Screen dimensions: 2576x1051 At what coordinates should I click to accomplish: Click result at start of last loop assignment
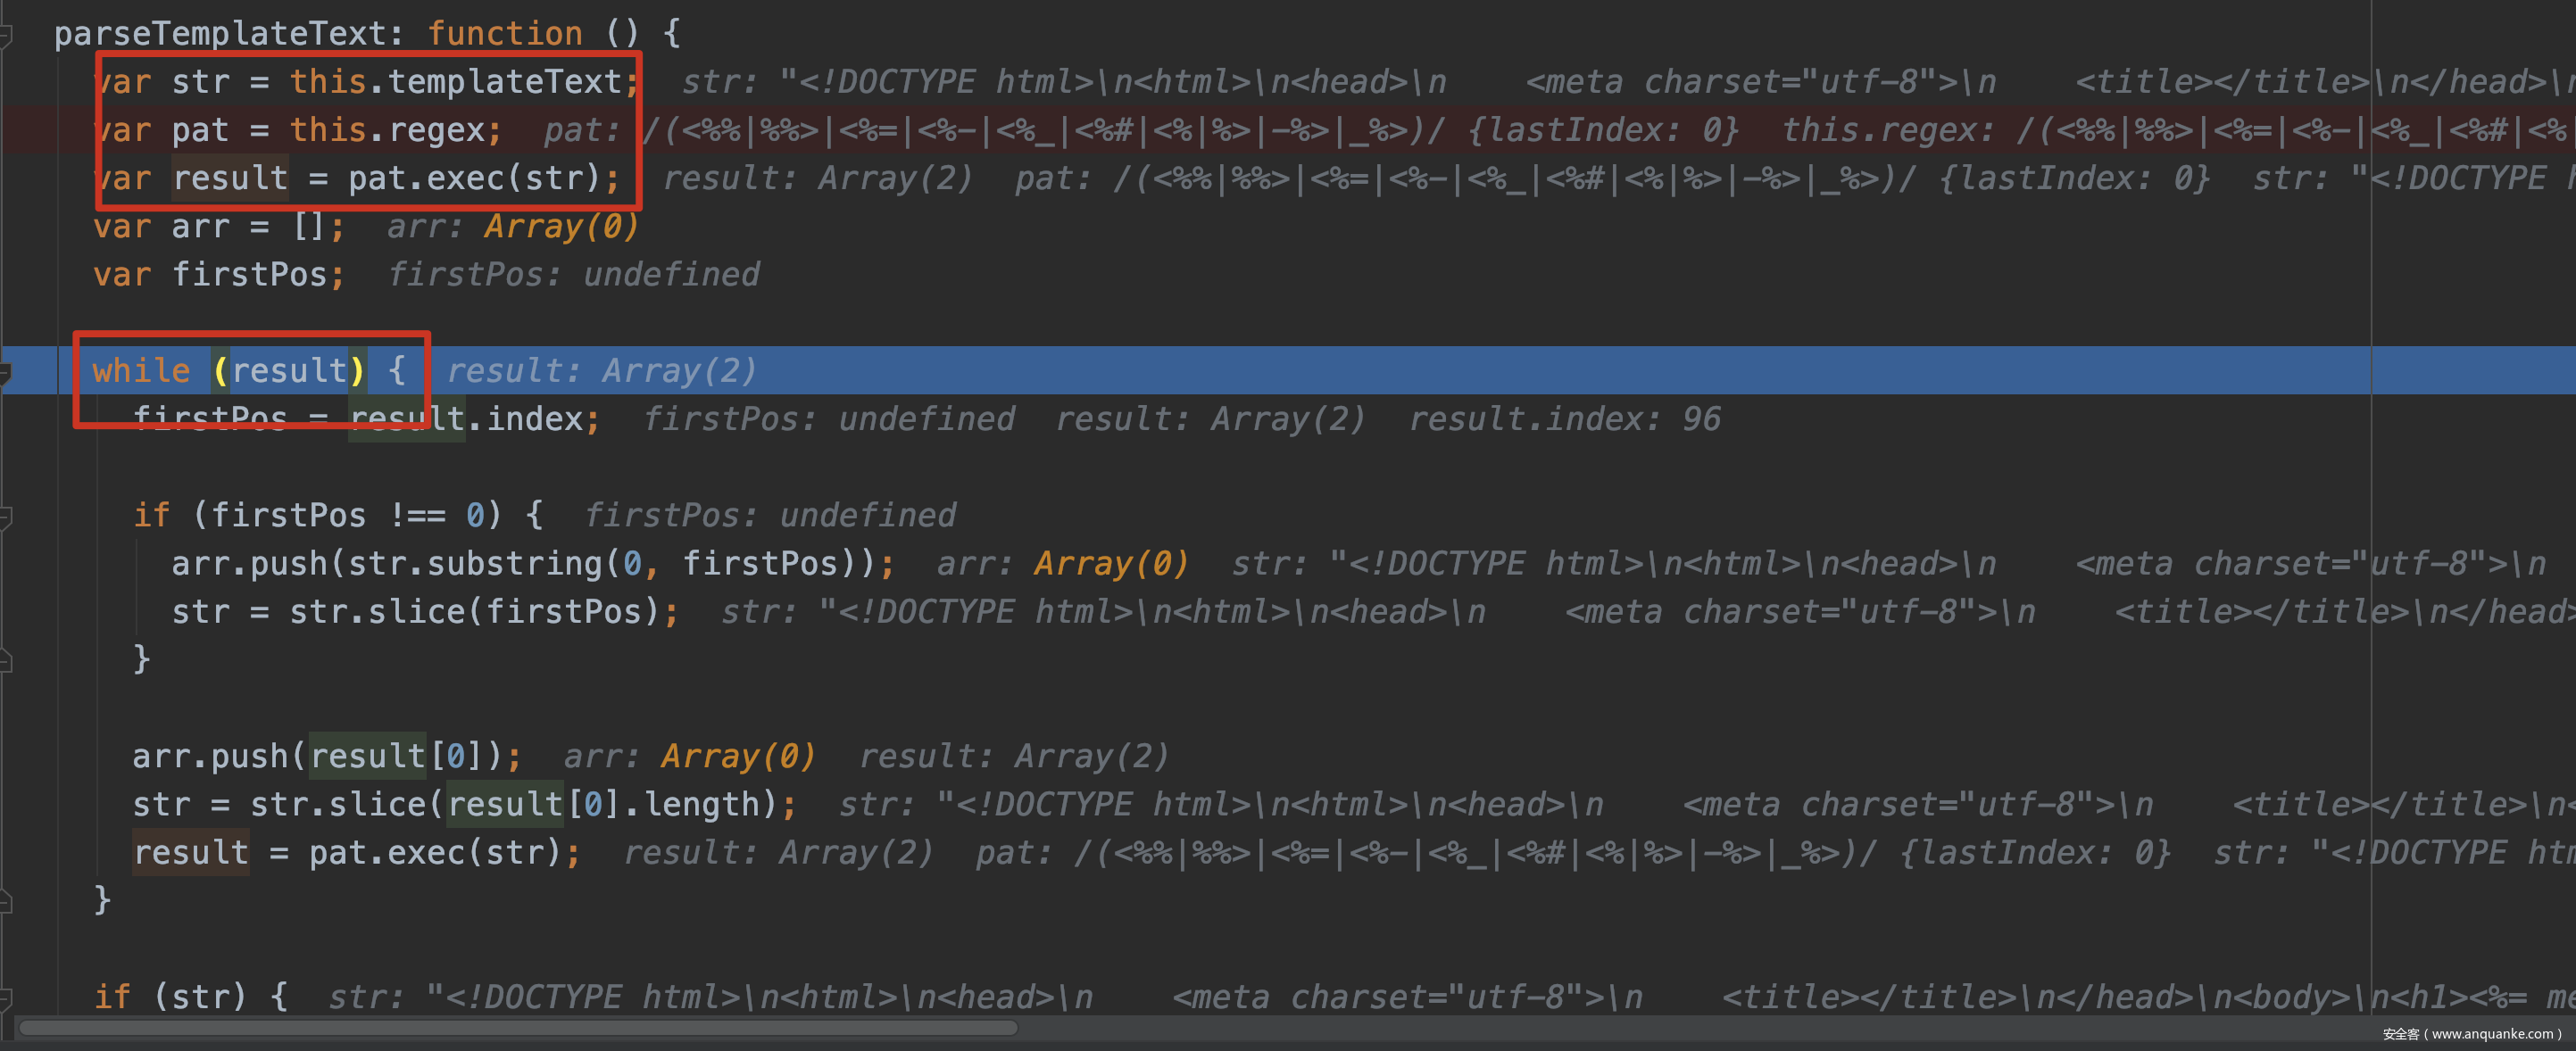(190, 853)
